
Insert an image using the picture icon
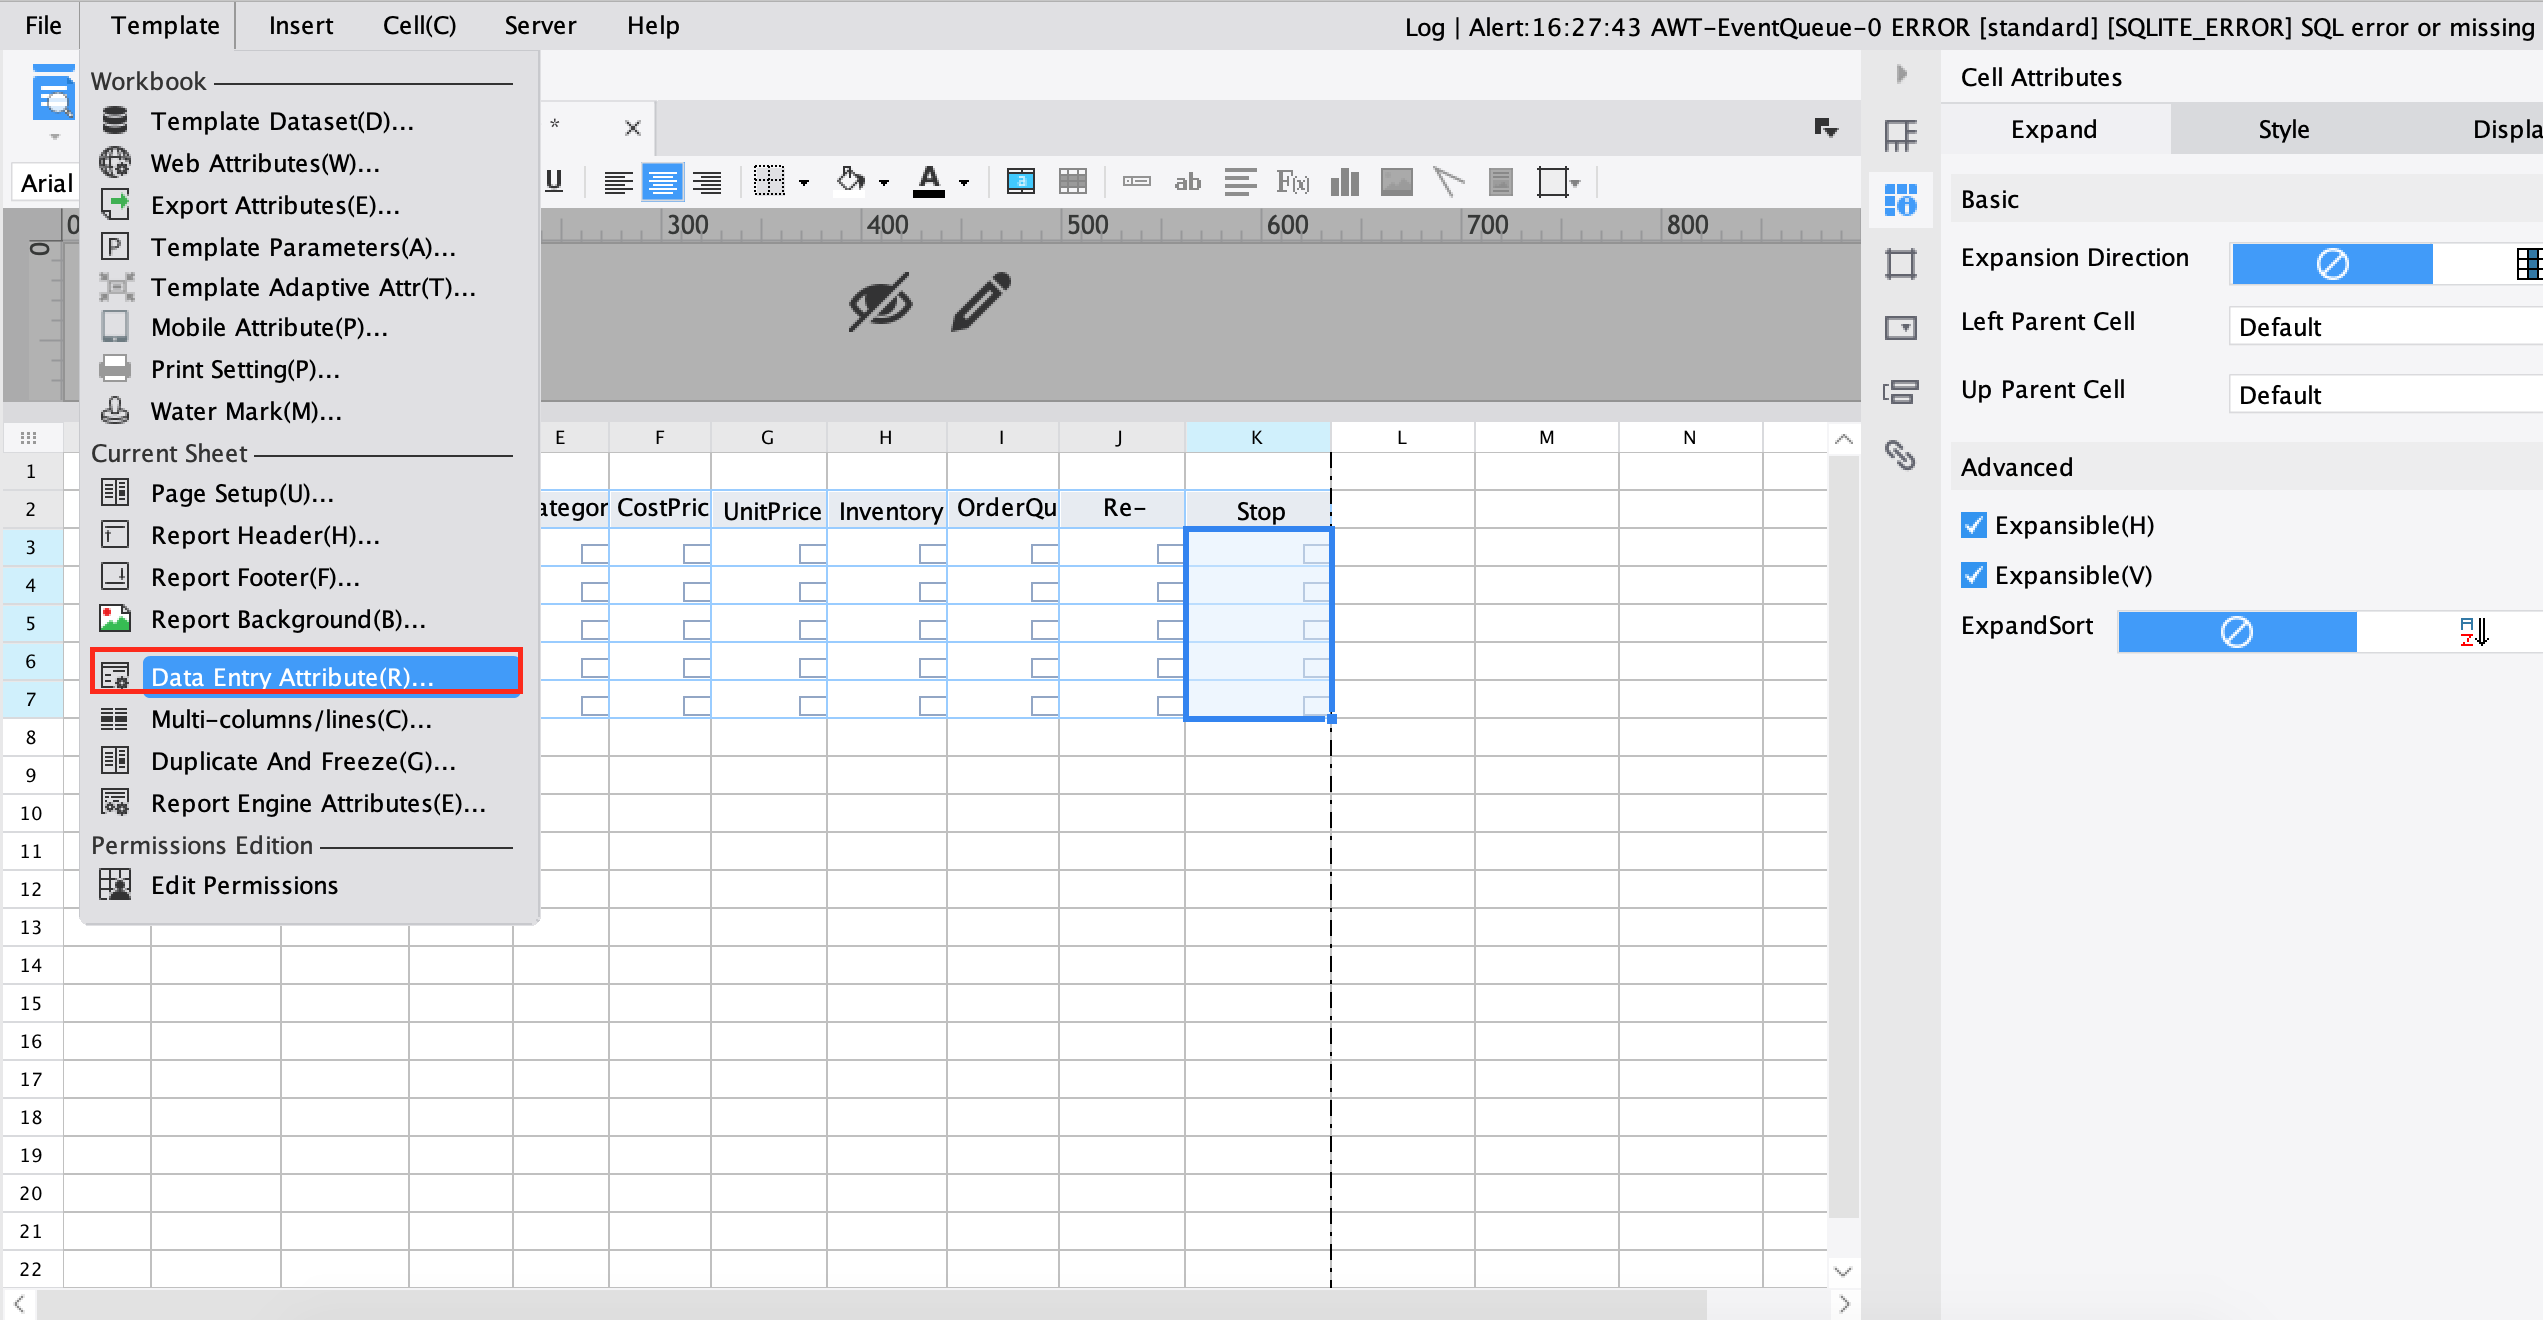coord(1396,182)
